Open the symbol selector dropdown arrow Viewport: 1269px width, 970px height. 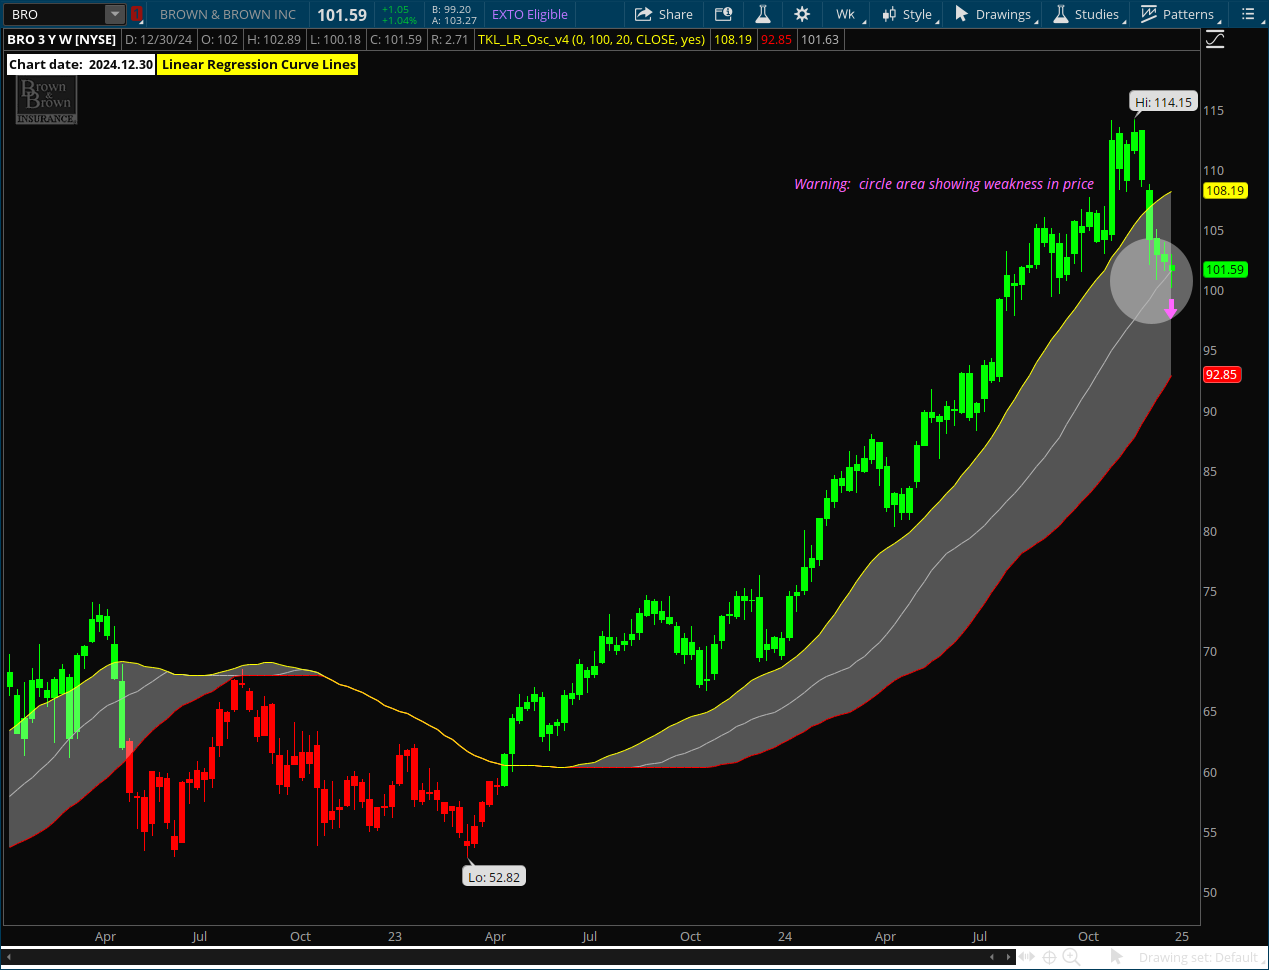(x=115, y=14)
